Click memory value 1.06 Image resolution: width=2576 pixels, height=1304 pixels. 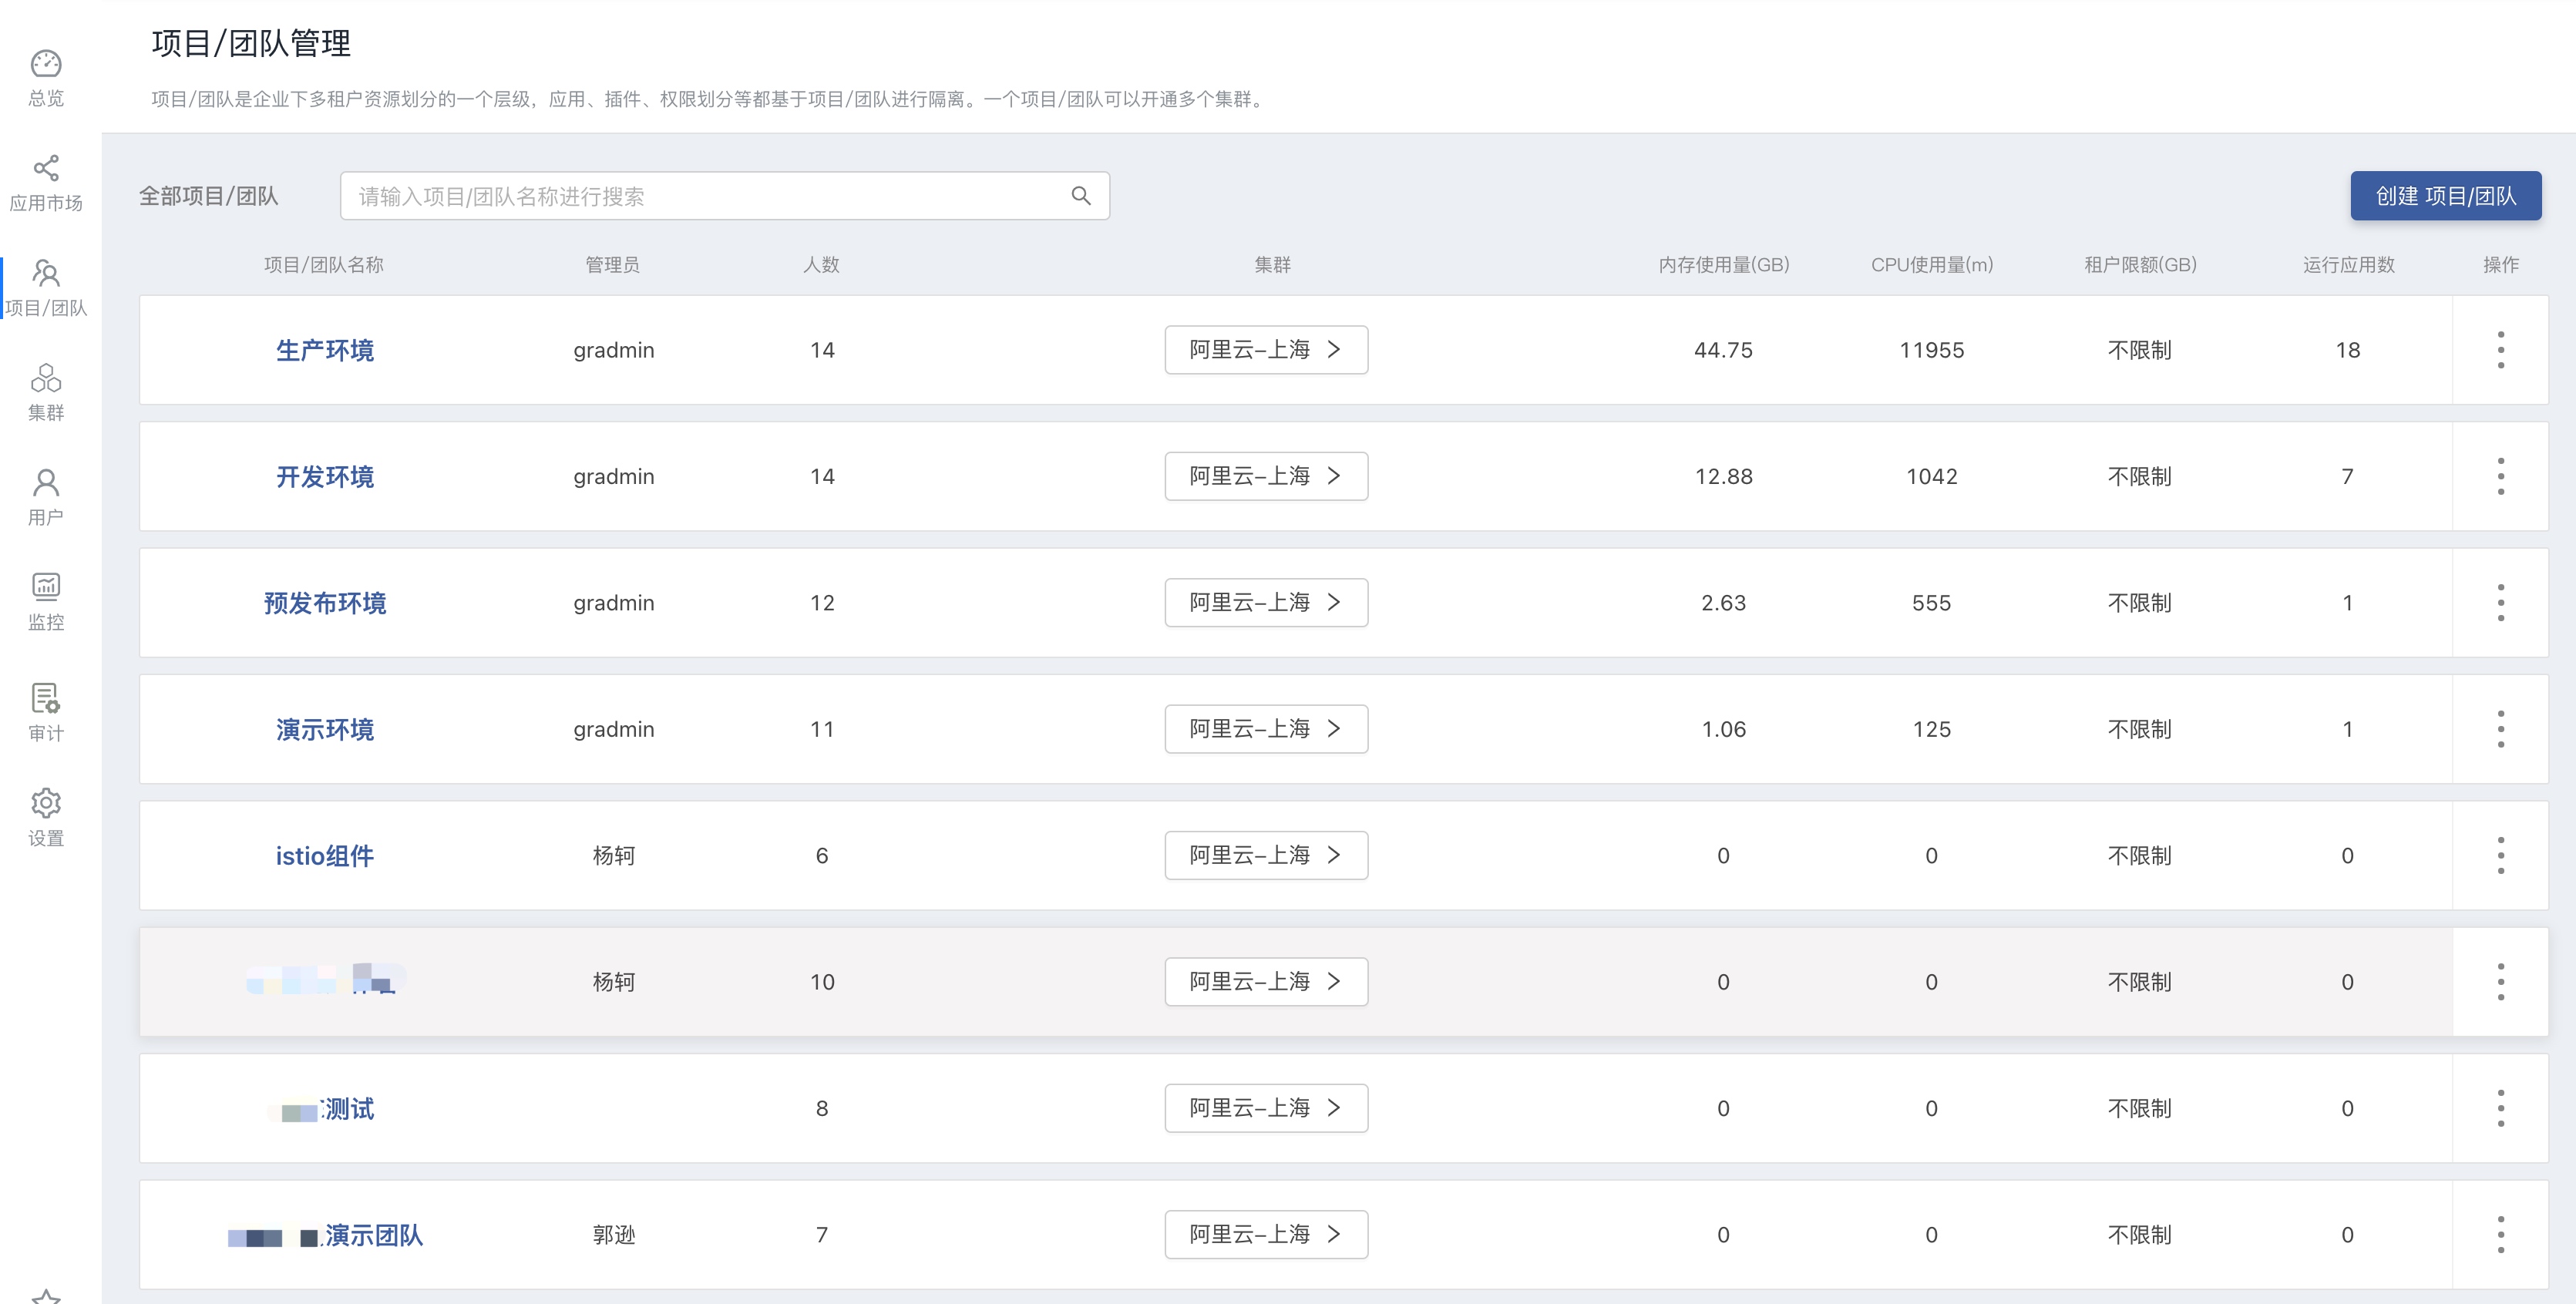(x=1724, y=729)
